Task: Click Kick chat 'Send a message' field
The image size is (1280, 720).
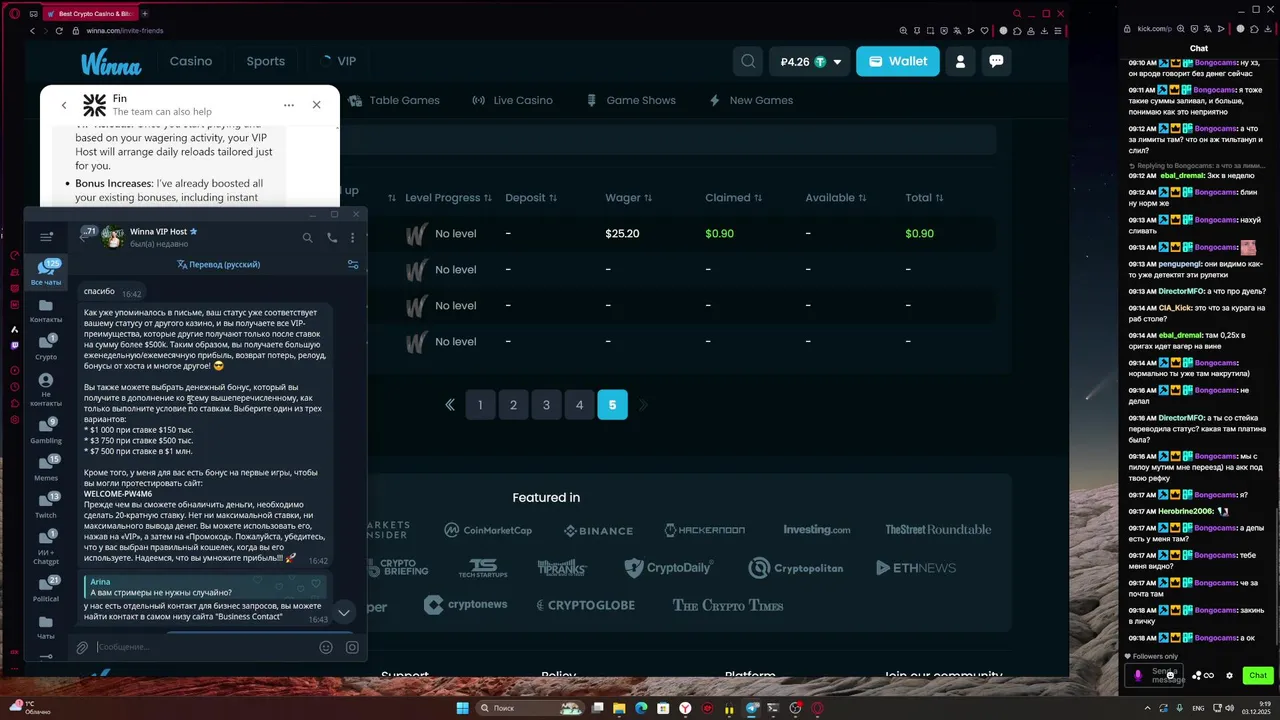Action: [1155, 676]
